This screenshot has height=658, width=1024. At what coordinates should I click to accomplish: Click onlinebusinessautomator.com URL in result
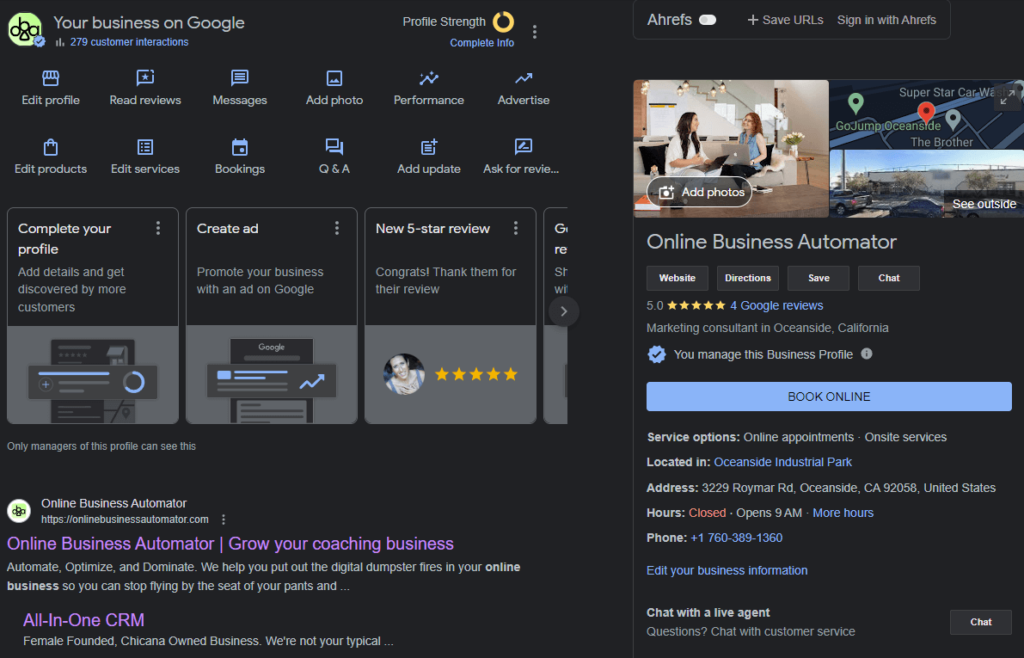click(x=125, y=520)
